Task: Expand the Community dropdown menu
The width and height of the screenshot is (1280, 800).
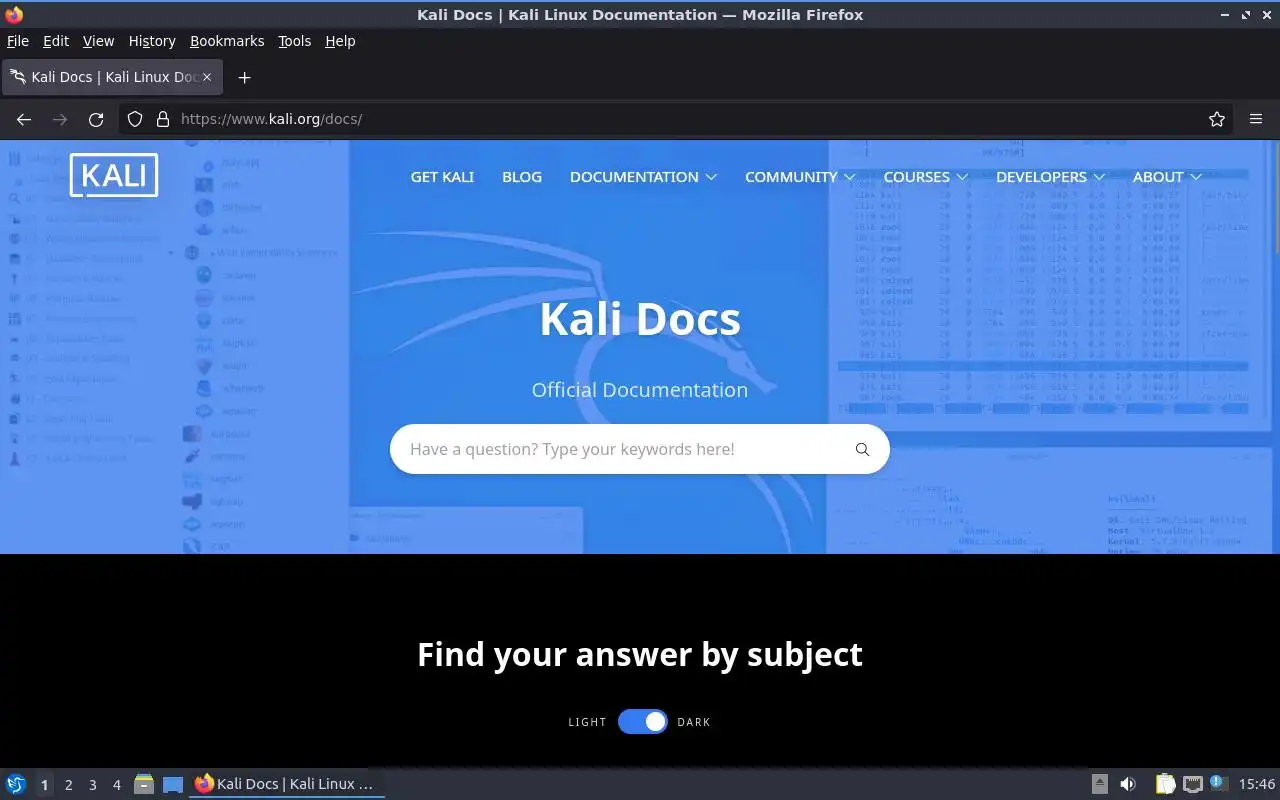Action: tap(800, 177)
